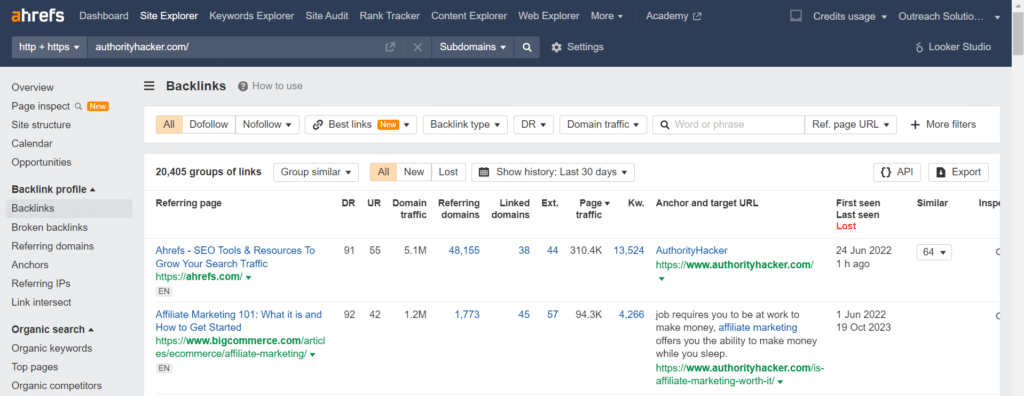Open the Domain traffic dropdown
Viewport: 1024px width, 396px height.
point(603,124)
